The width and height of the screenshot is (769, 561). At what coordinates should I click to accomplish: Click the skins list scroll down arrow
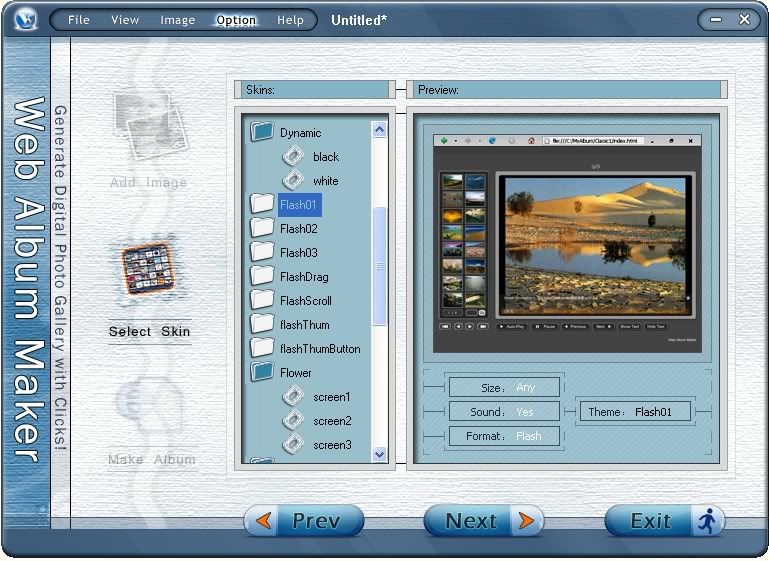(x=379, y=454)
